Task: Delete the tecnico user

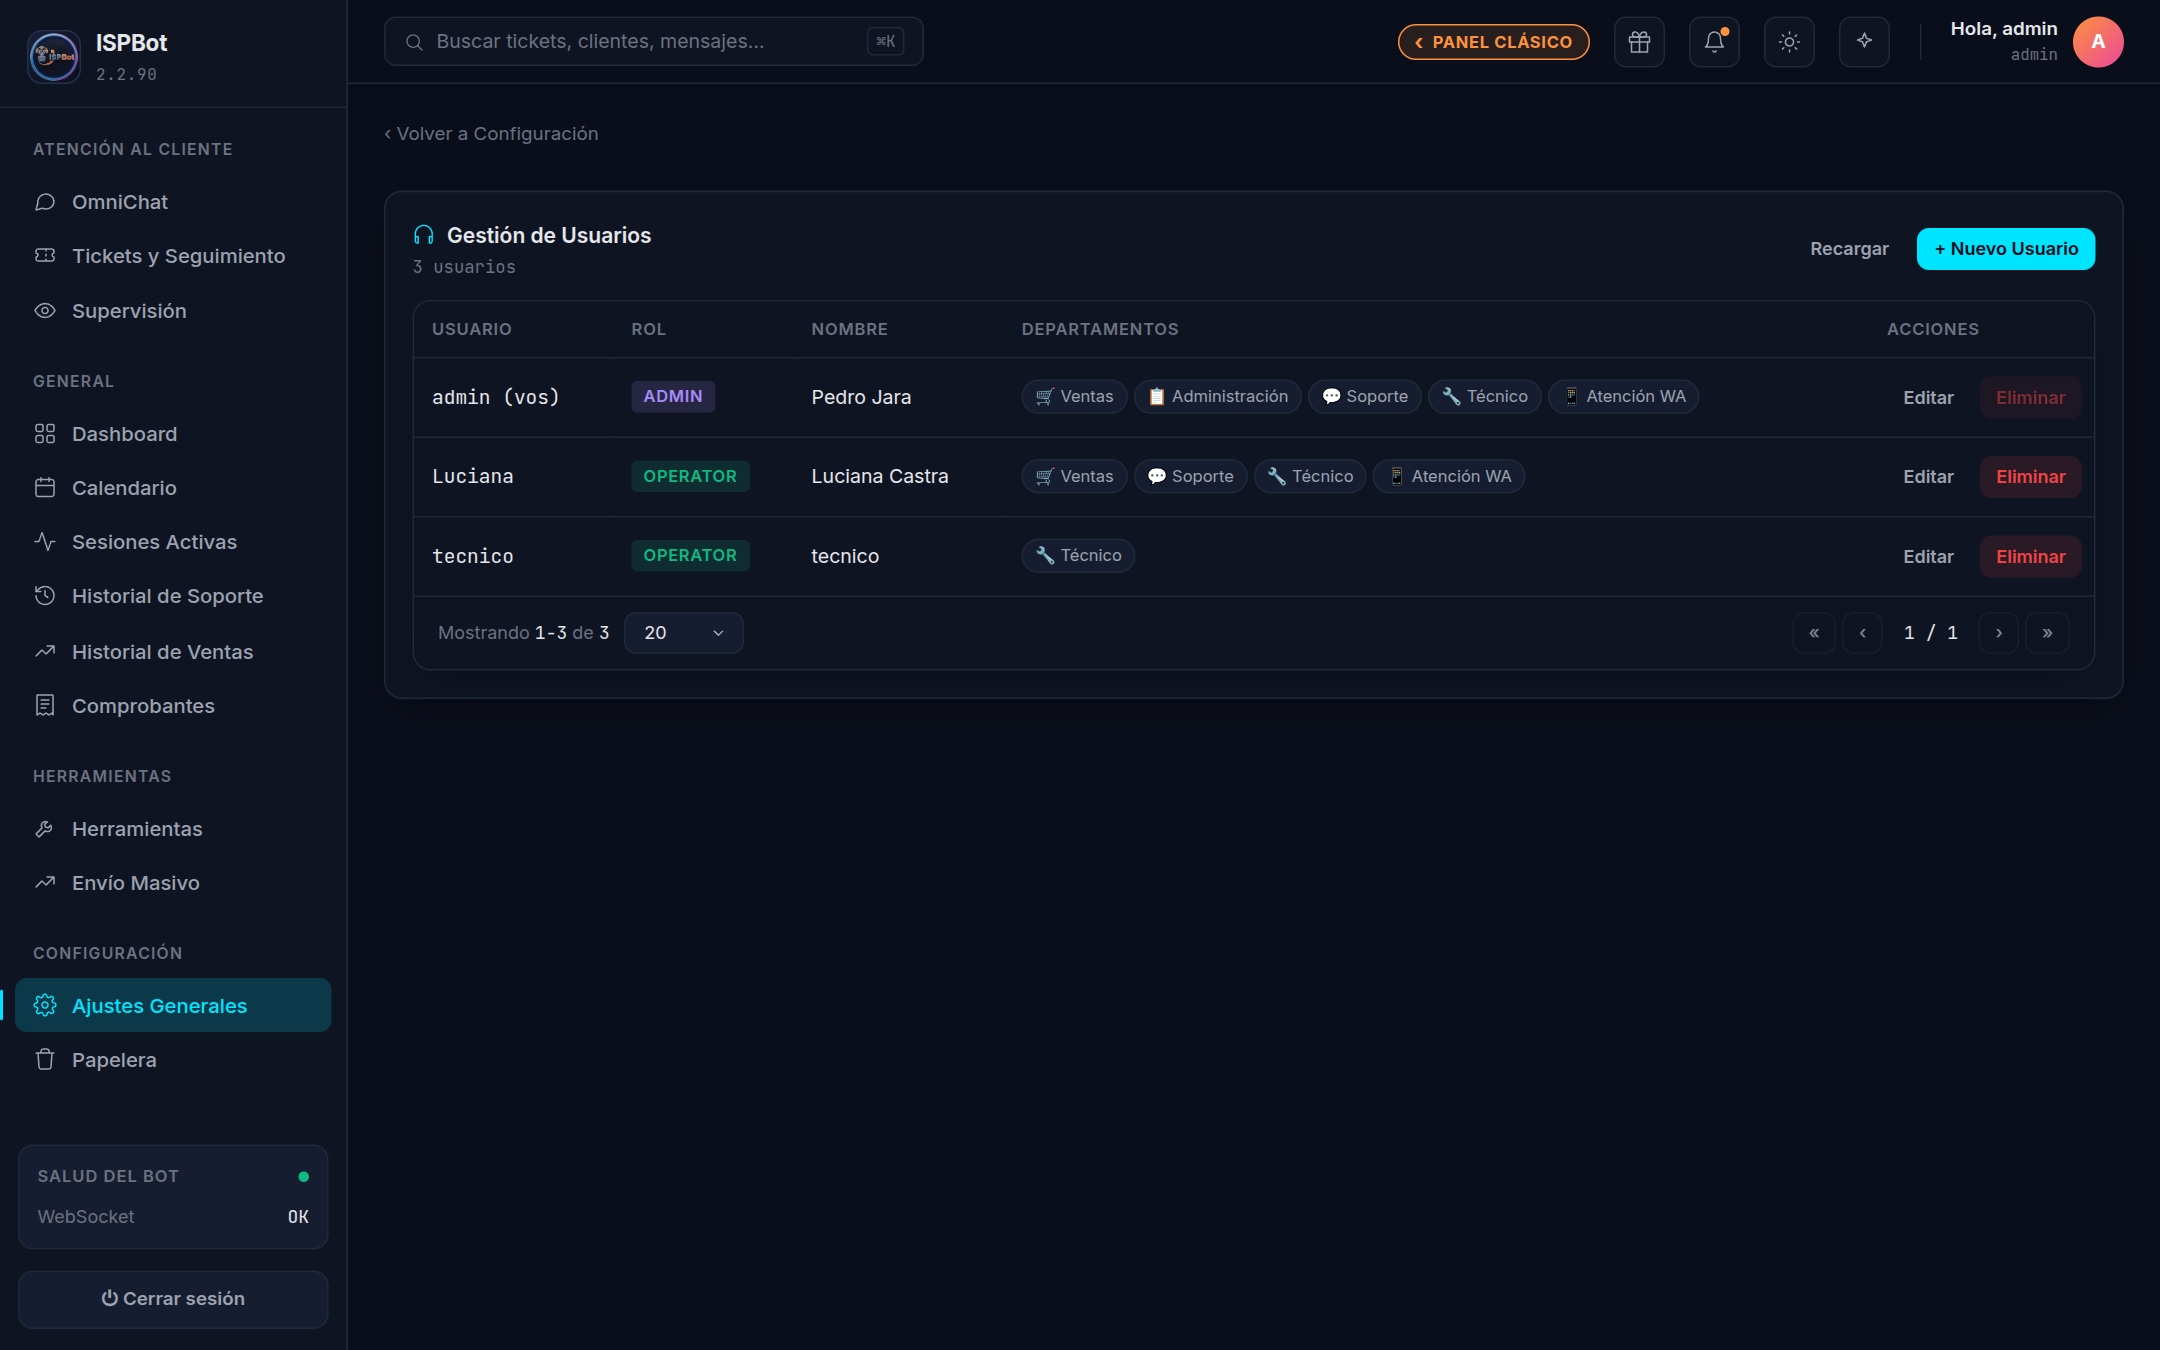Action: (2030, 557)
